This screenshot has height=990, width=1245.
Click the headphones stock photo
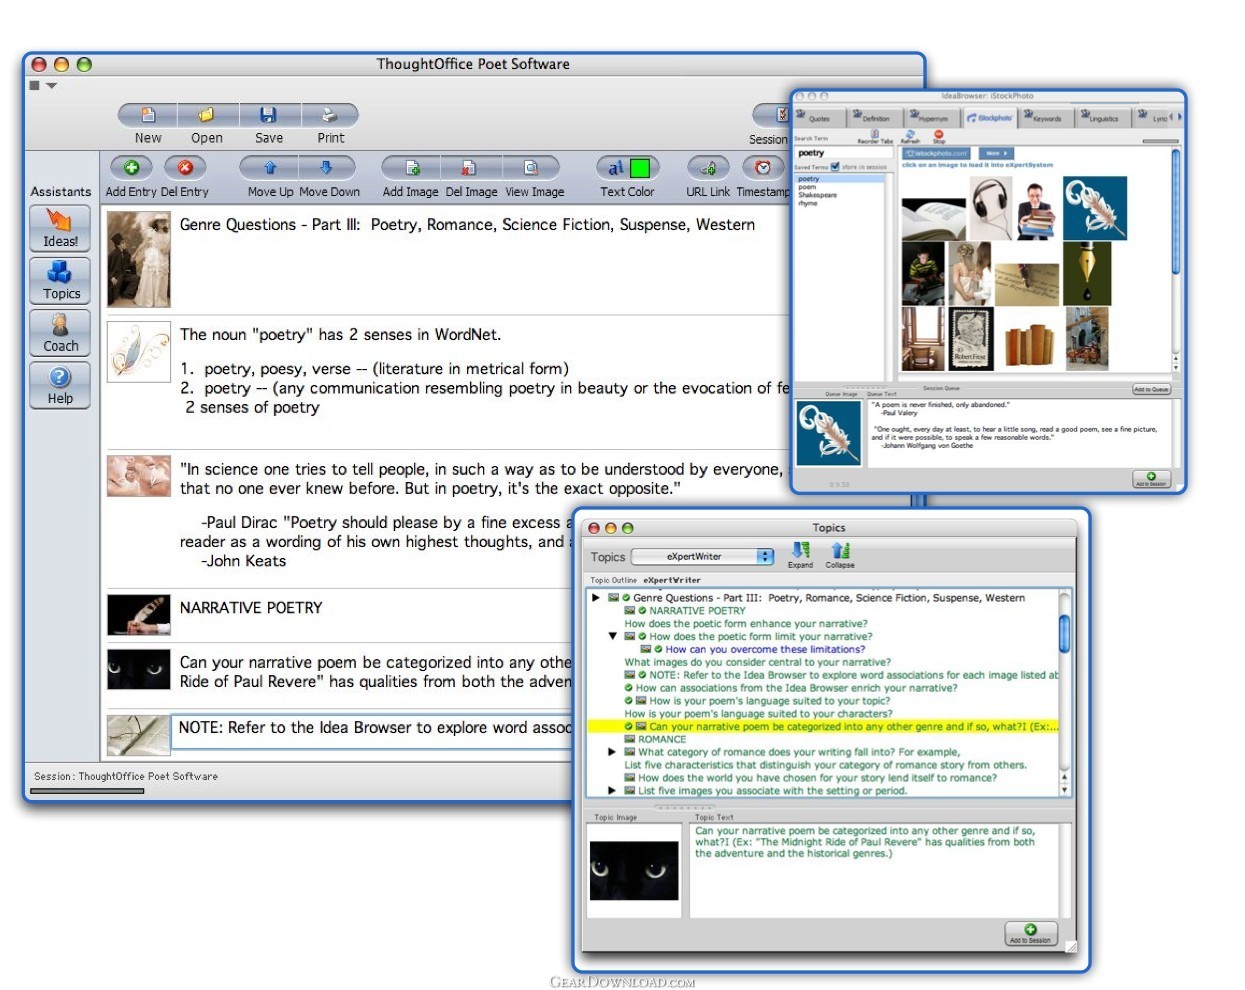[x=991, y=208]
